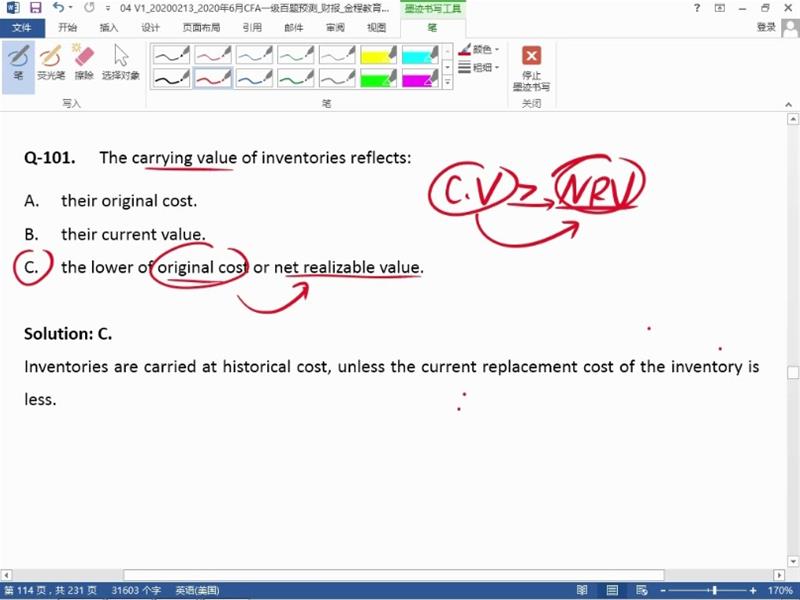Open the pen Thickness (粗细) dropdown

click(x=481, y=67)
